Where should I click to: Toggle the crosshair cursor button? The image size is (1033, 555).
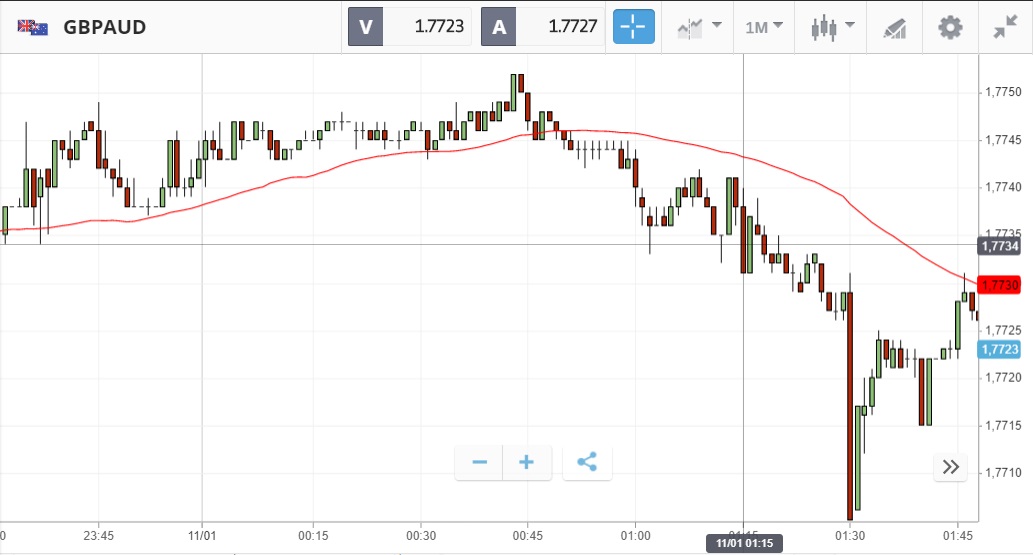tap(634, 27)
